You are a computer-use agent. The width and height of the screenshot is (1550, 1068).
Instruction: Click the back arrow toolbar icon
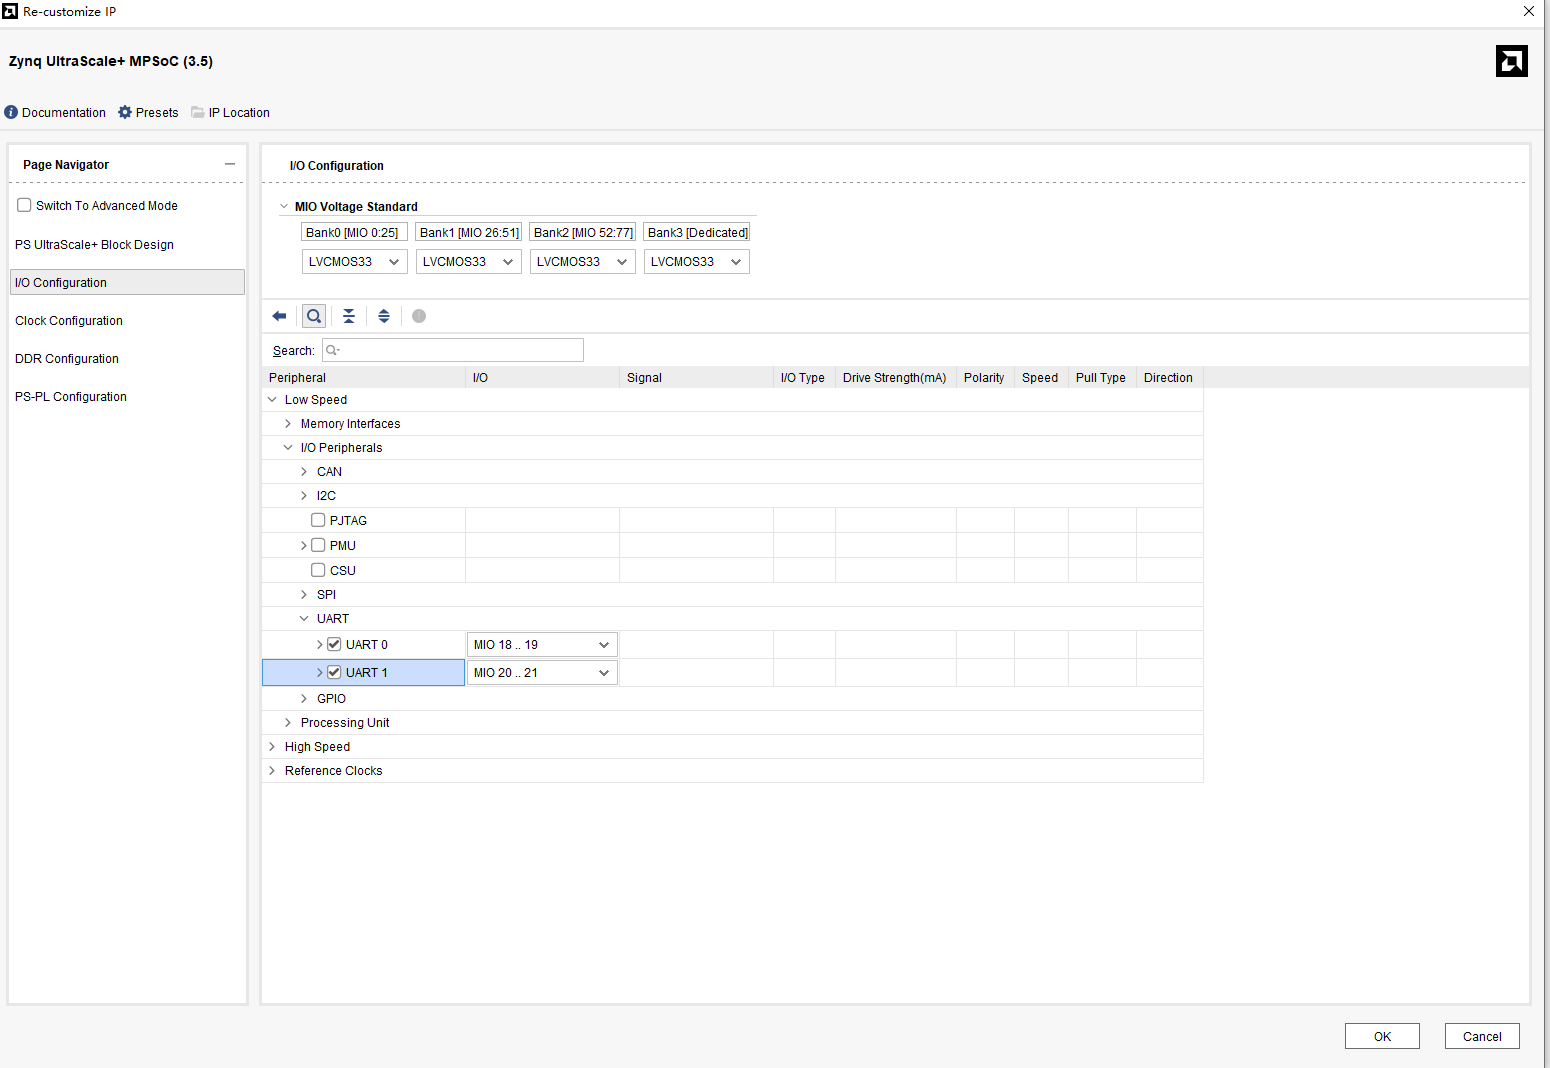pyautogui.click(x=279, y=316)
